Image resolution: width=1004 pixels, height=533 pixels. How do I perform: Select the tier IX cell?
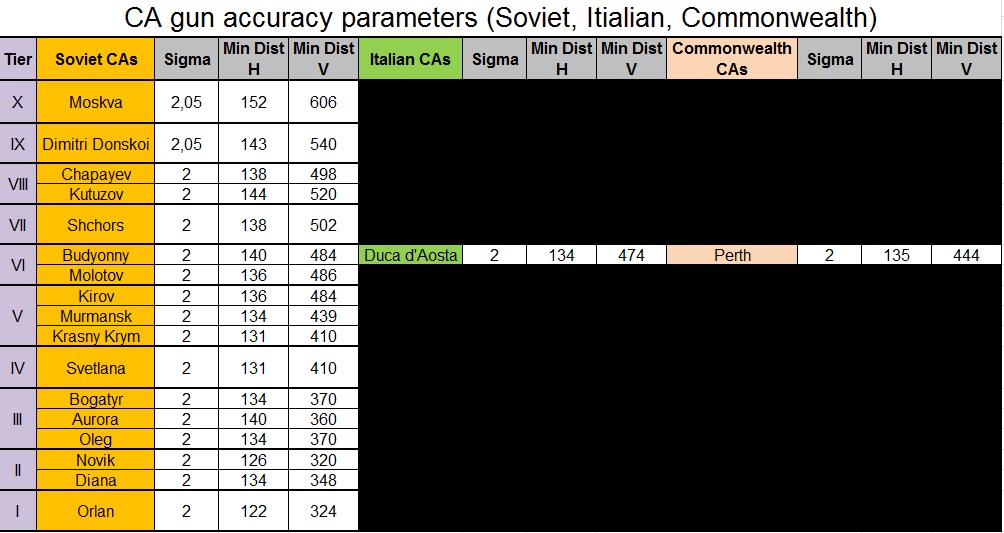tap(18, 144)
